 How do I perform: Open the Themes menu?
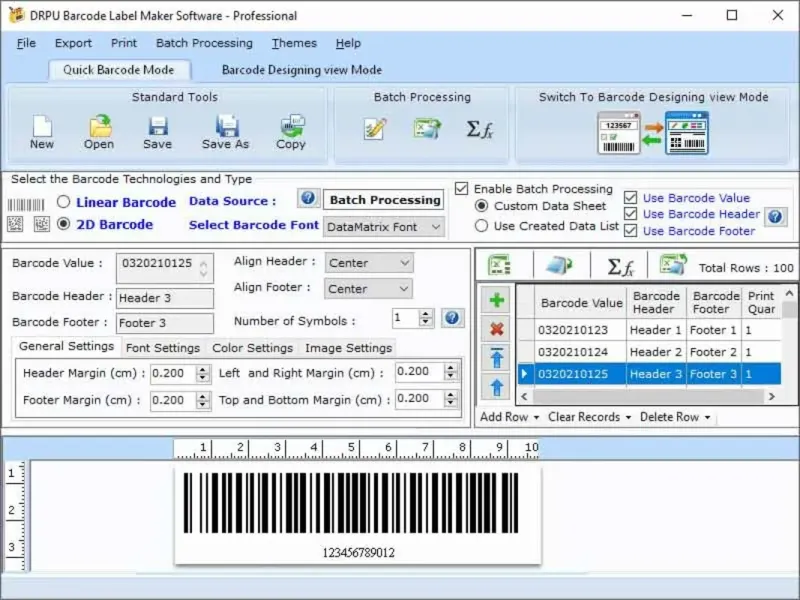[294, 43]
